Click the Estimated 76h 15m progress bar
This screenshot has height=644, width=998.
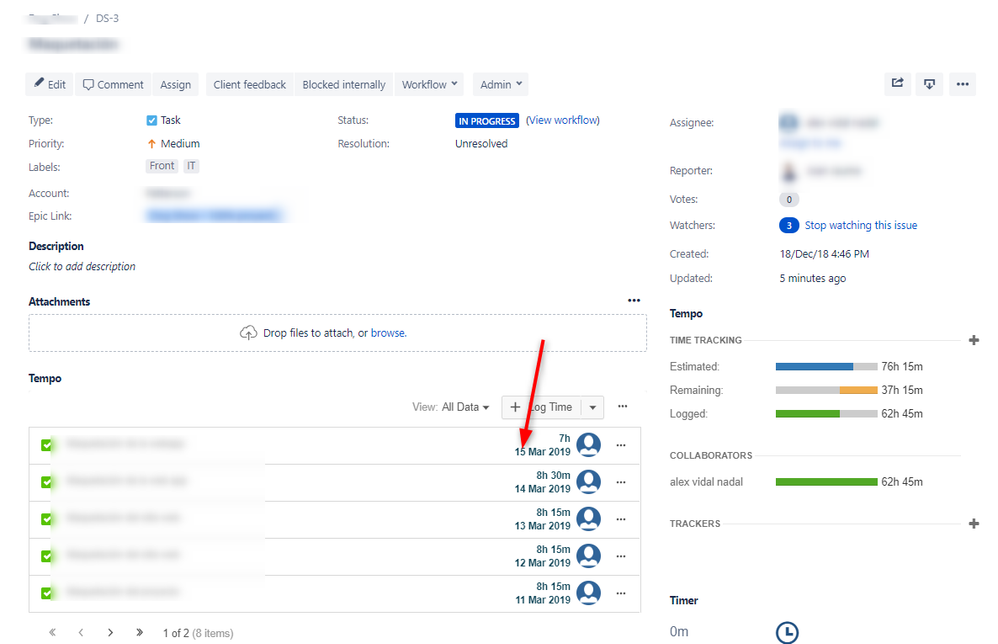(826, 367)
